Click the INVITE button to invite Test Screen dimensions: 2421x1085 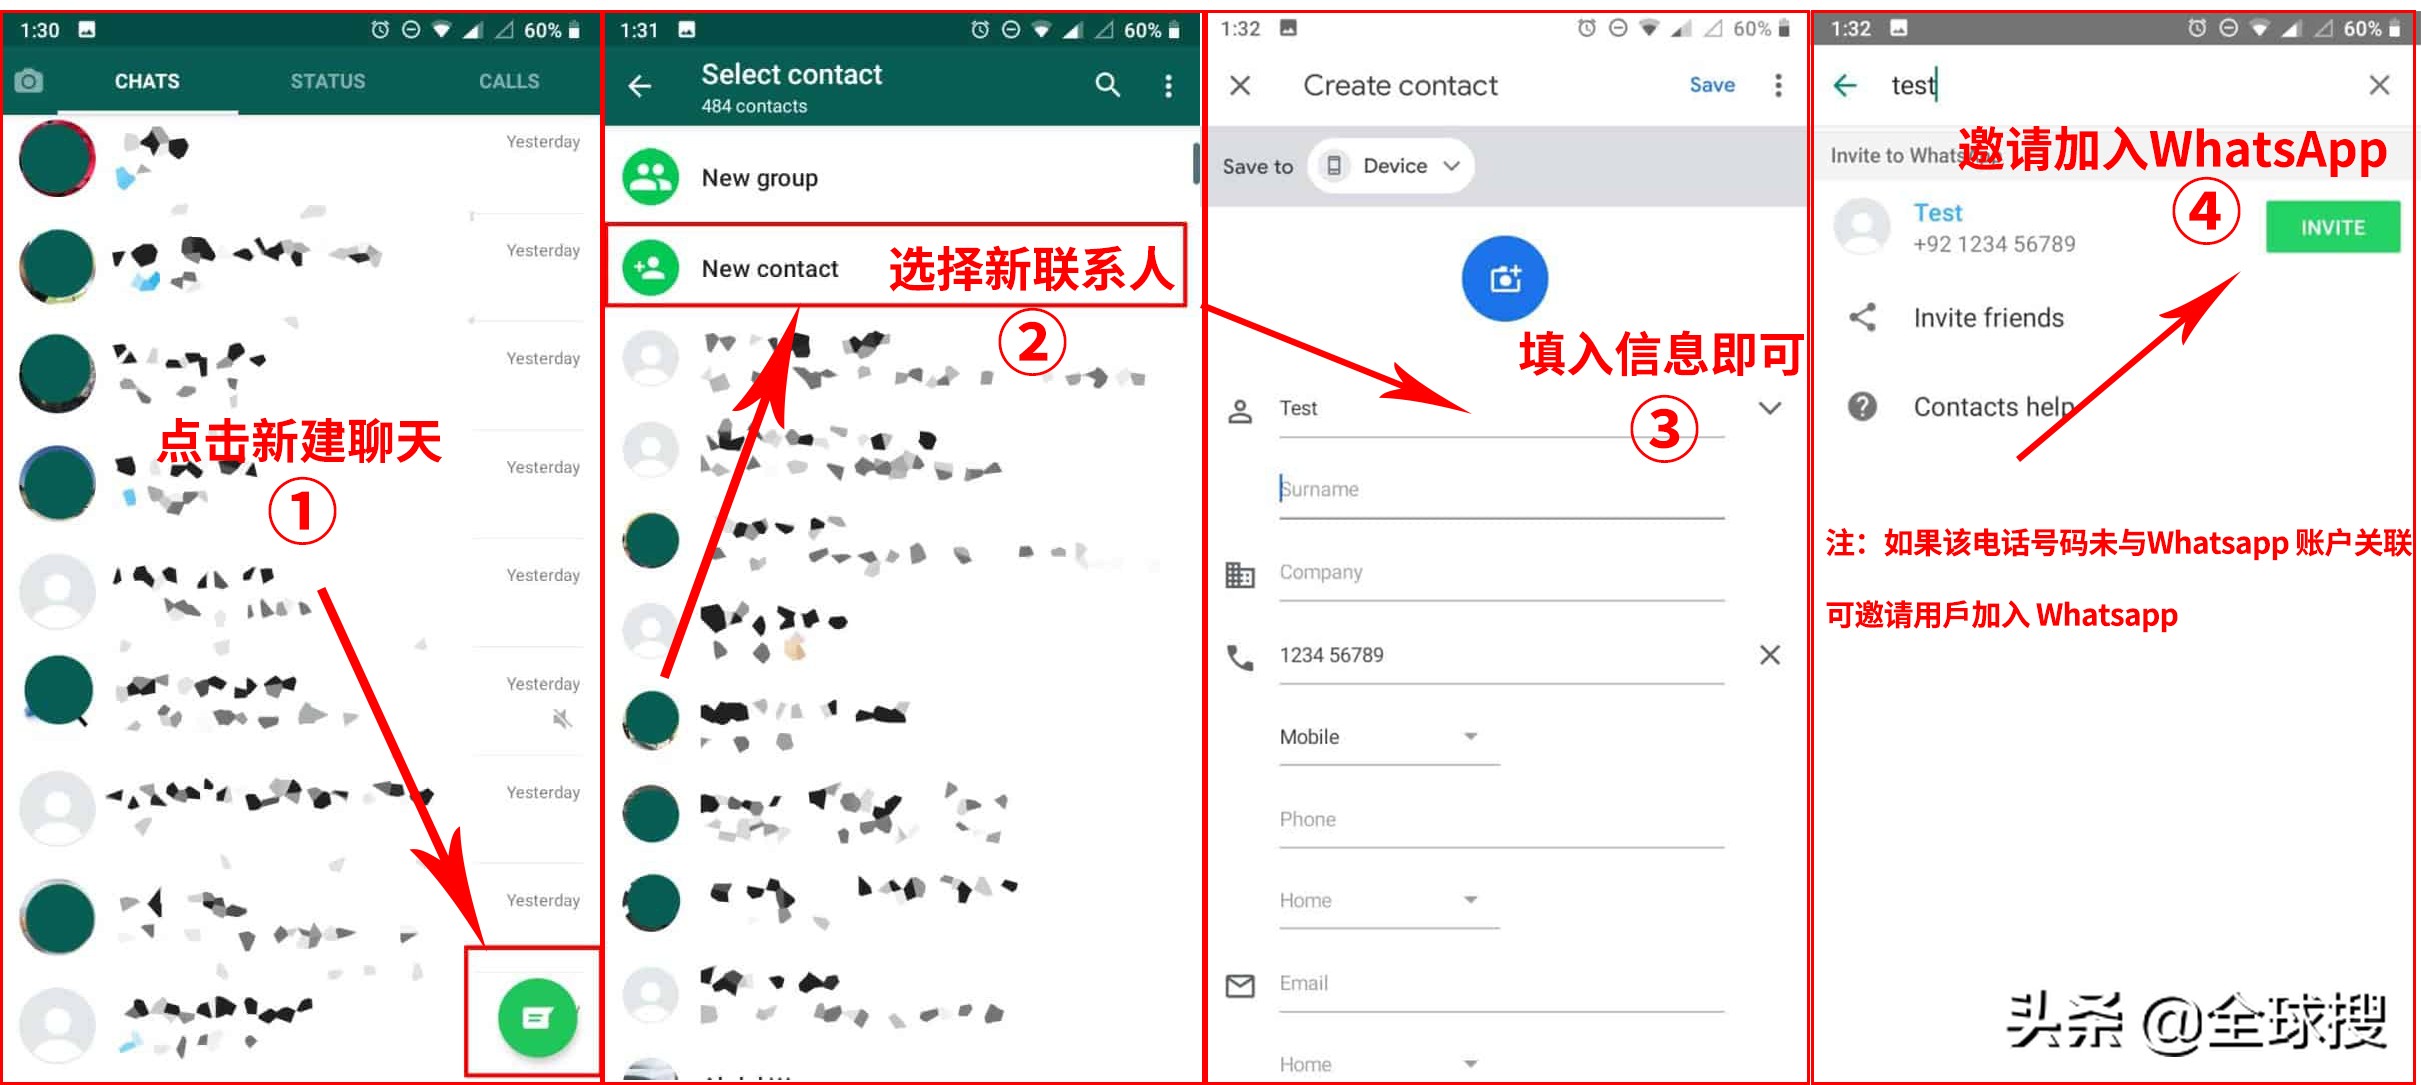point(2331,227)
